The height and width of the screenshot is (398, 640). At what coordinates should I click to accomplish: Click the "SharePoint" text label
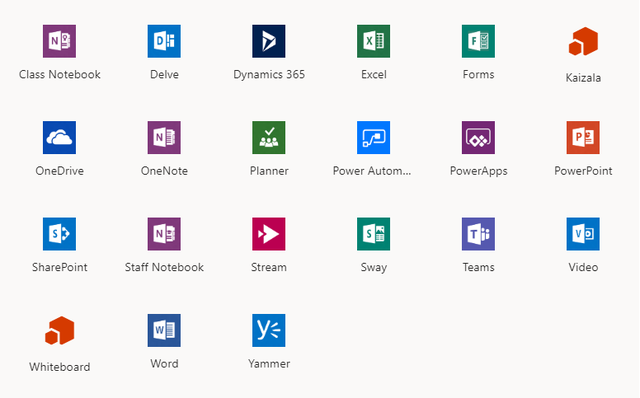[x=60, y=267]
